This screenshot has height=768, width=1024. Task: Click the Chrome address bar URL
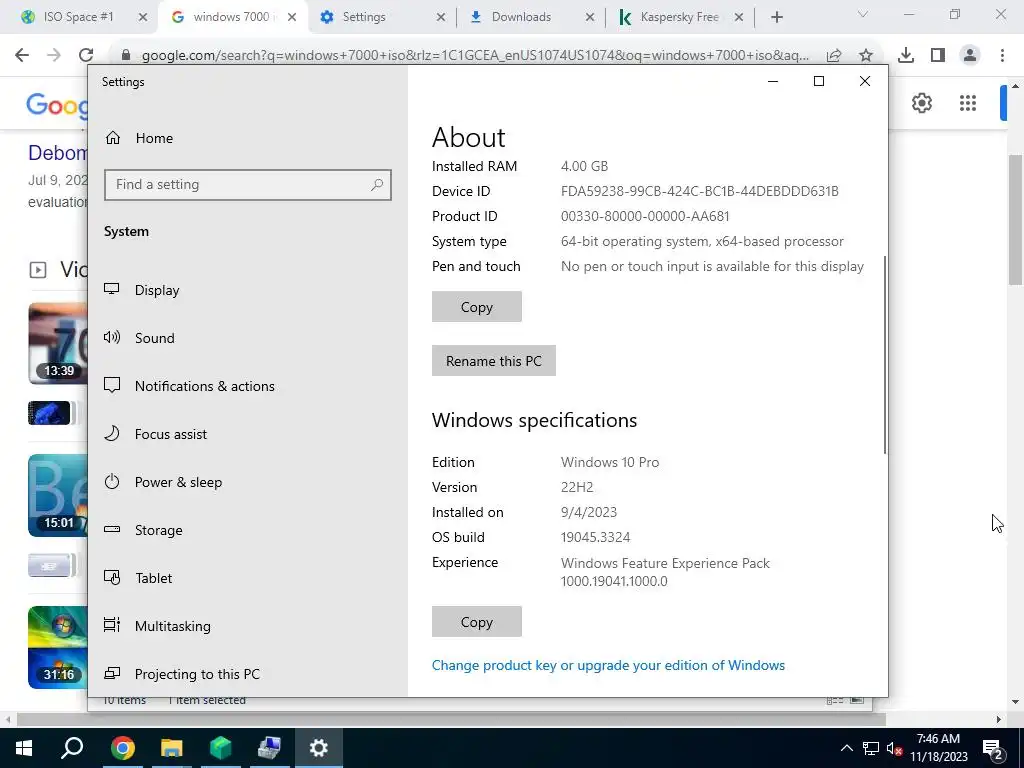point(475,55)
